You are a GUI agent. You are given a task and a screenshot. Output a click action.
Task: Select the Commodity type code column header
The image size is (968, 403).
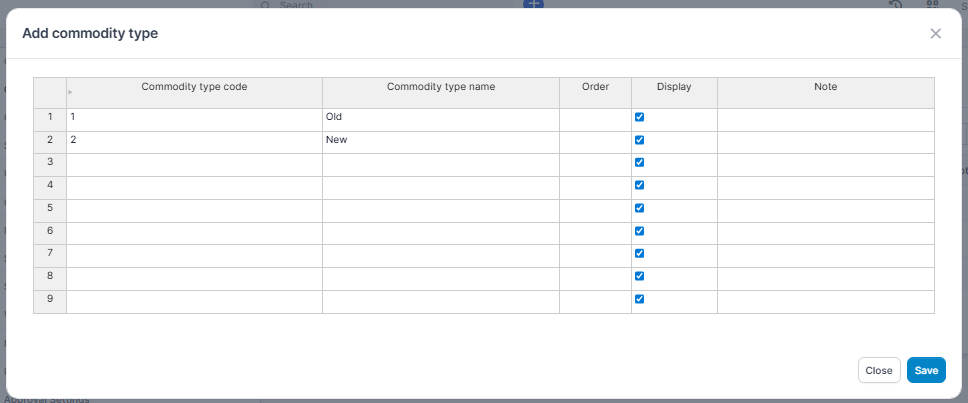[x=194, y=87]
